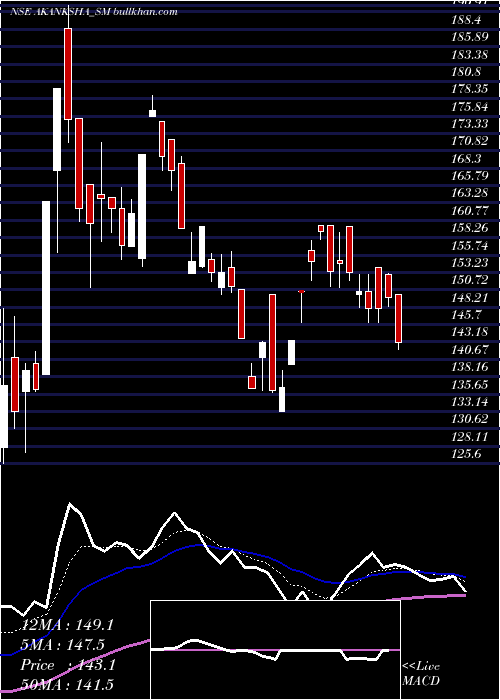Click the 153.23 price axis label
Viewport: 500px width, 700px height.
(469, 264)
